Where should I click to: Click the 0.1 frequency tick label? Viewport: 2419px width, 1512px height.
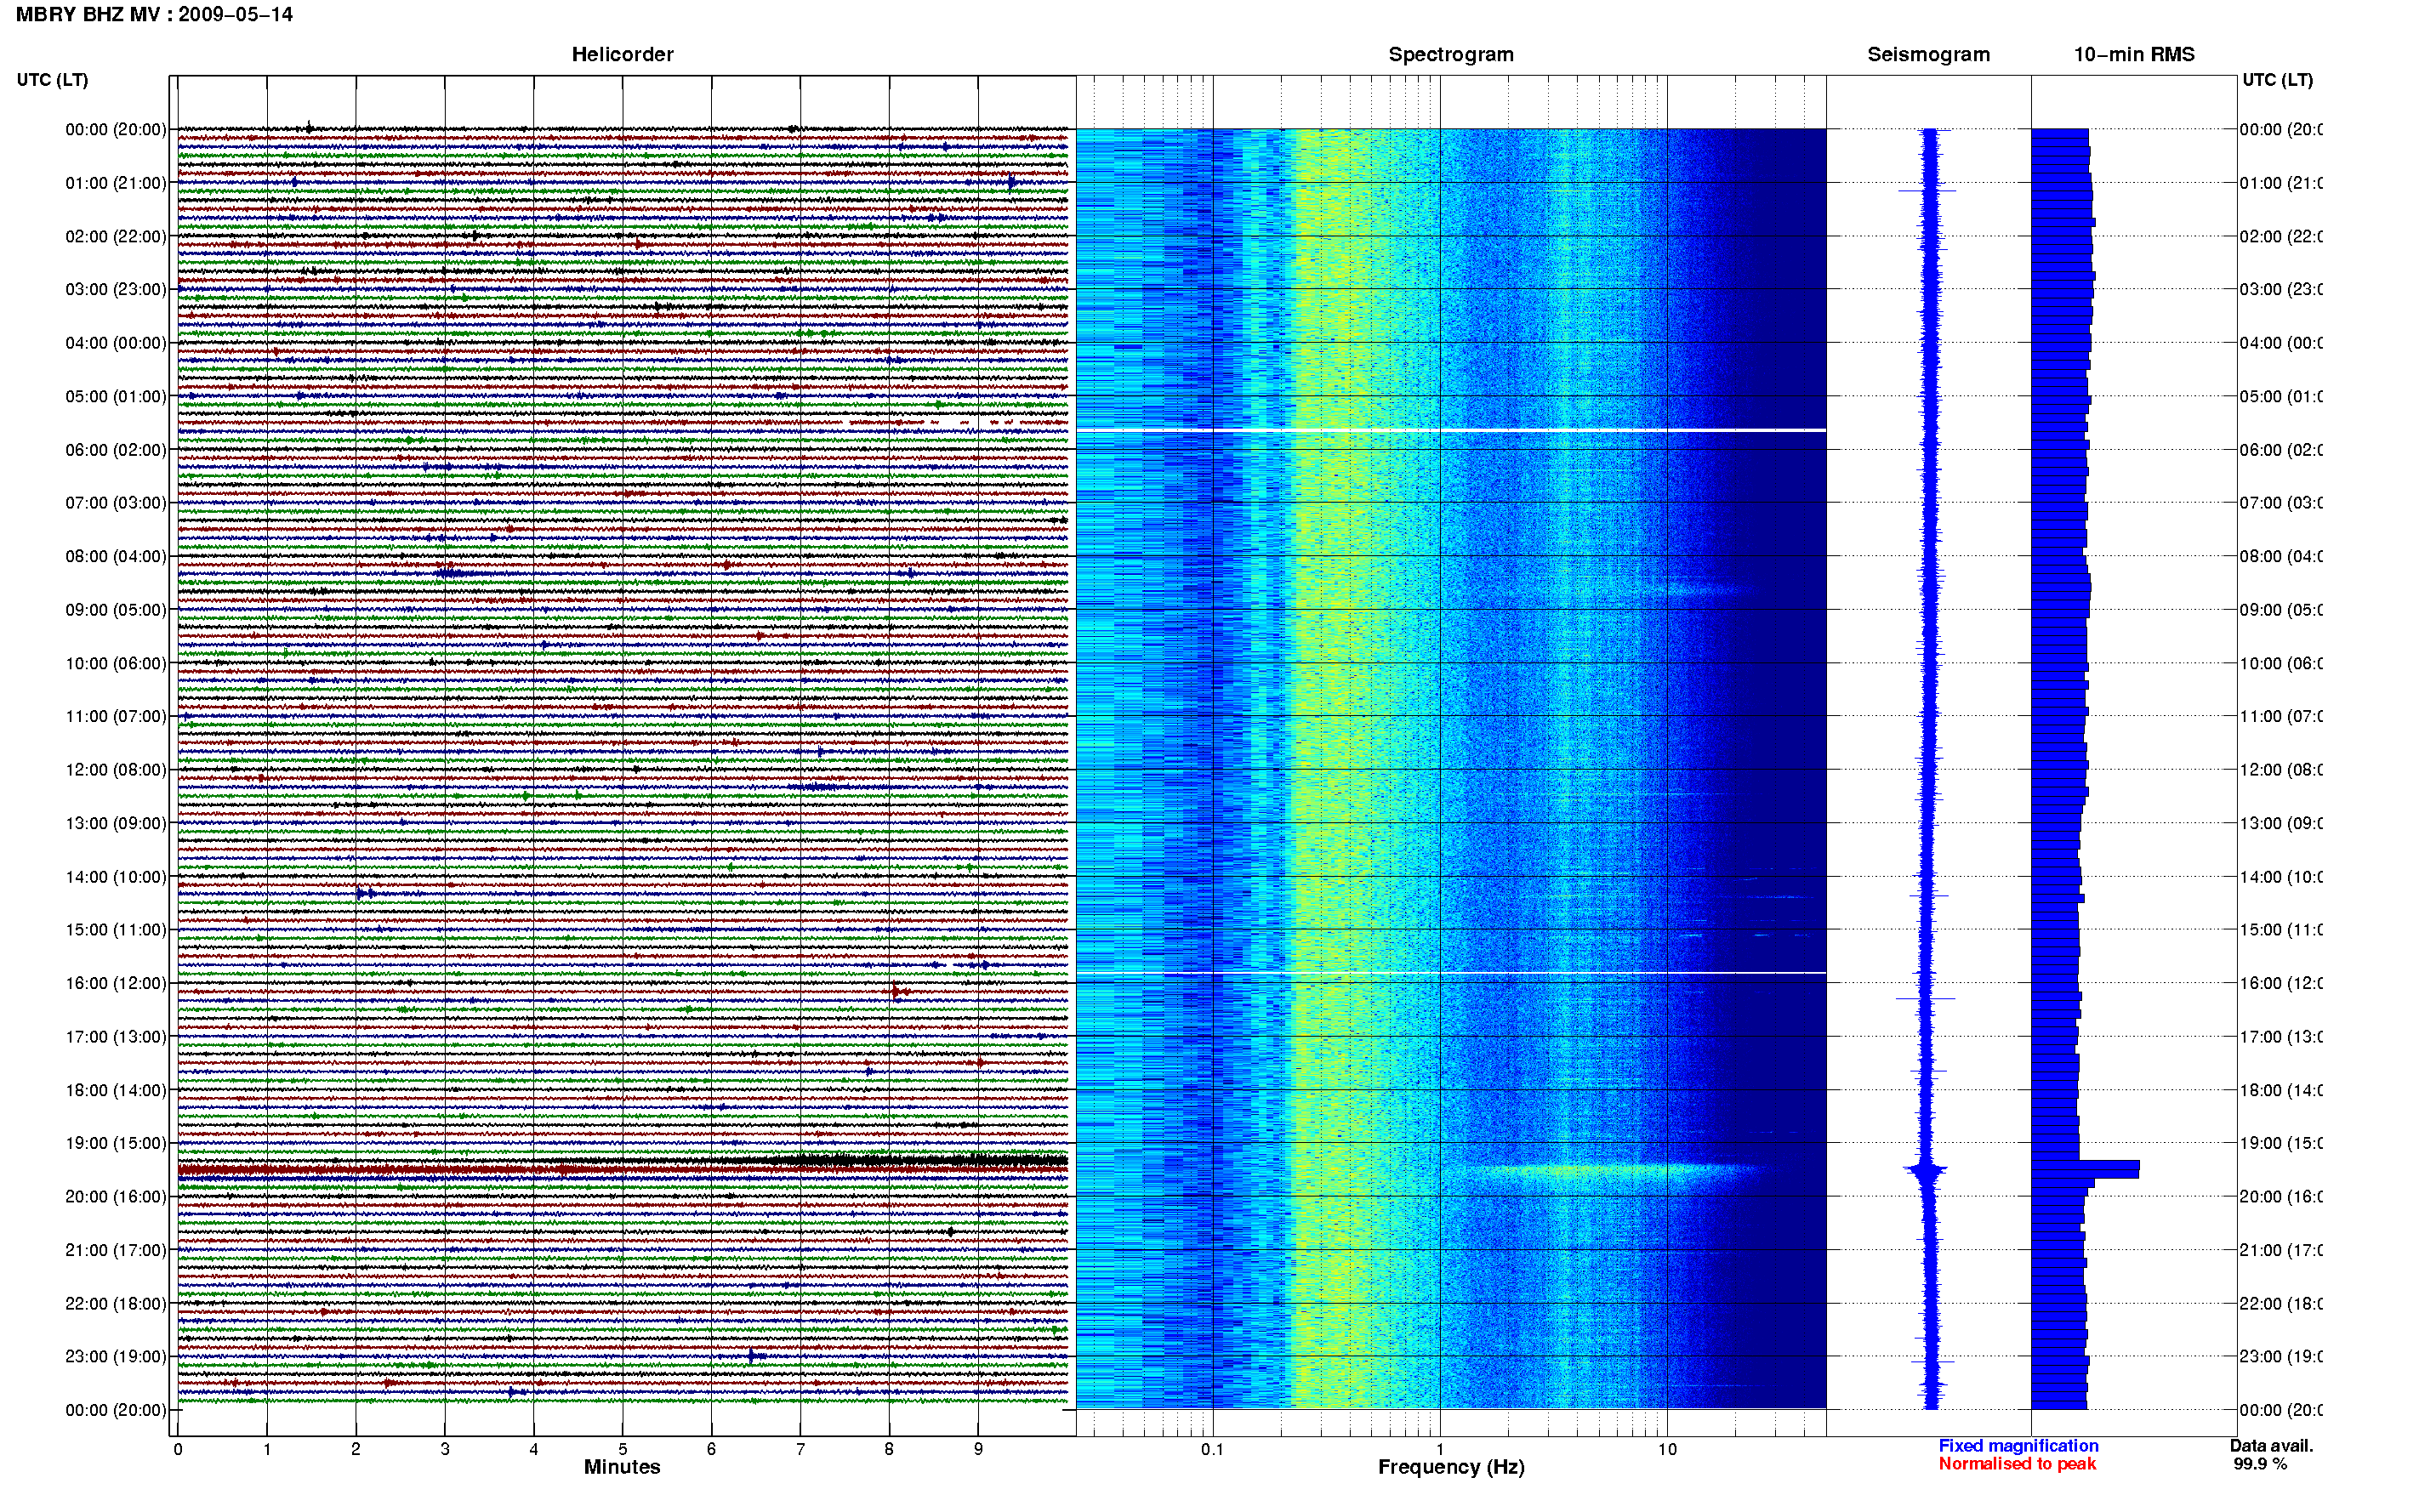tap(1212, 1449)
